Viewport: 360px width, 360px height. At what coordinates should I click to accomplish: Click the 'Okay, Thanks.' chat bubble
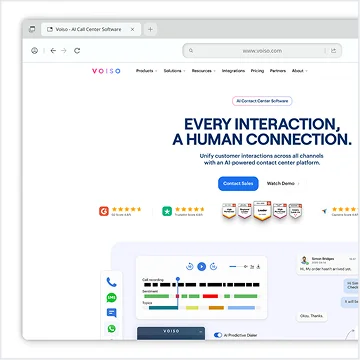[x=312, y=316]
